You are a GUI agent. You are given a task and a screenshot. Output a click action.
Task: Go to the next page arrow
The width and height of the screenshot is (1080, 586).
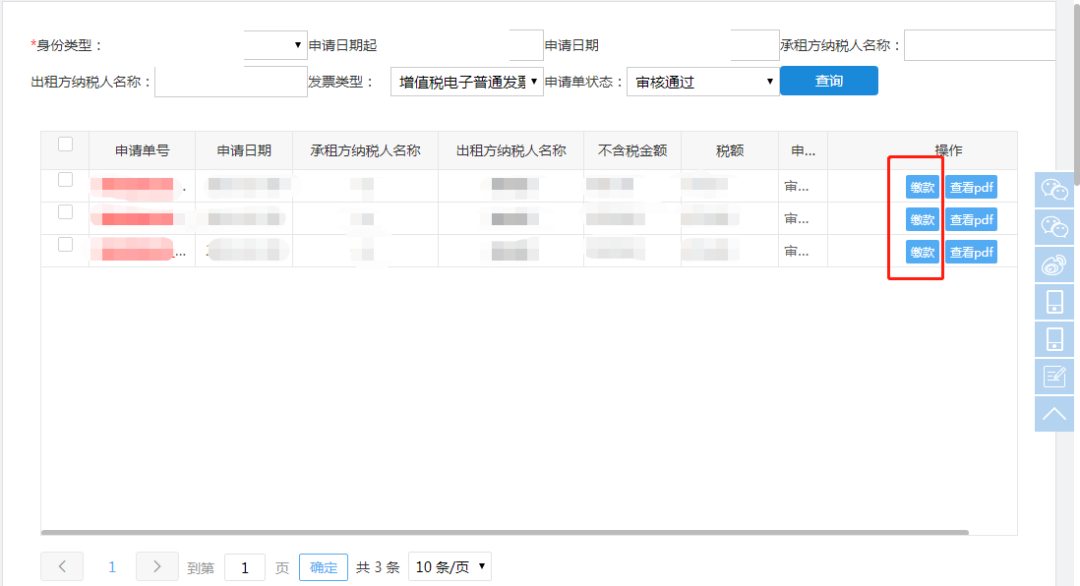tap(157, 567)
